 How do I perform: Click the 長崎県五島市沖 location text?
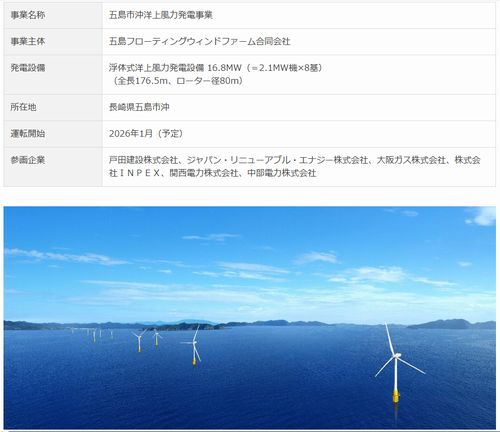pyautogui.click(x=139, y=107)
